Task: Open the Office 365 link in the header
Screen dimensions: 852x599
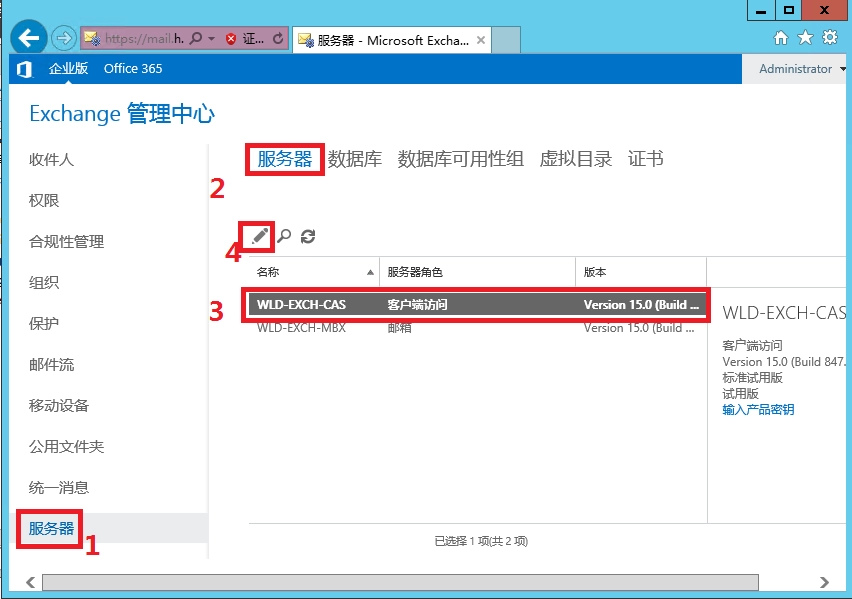Action: coord(133,69)
